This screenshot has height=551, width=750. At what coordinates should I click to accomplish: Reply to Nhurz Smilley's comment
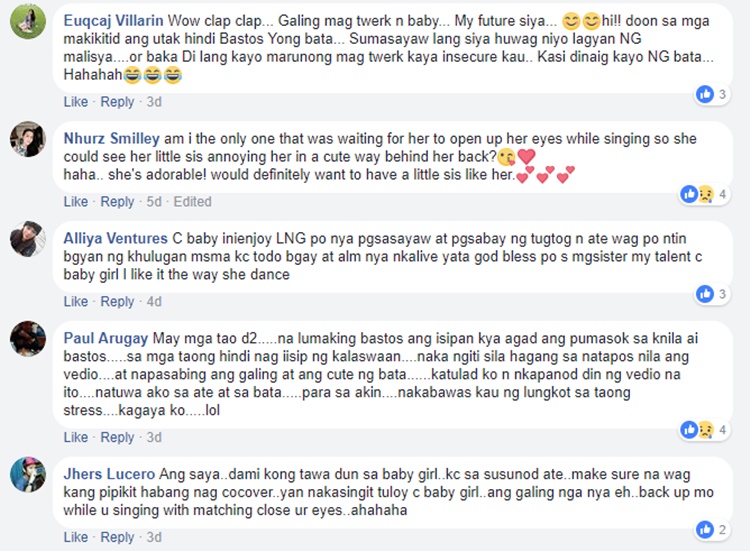coord(117,202)
